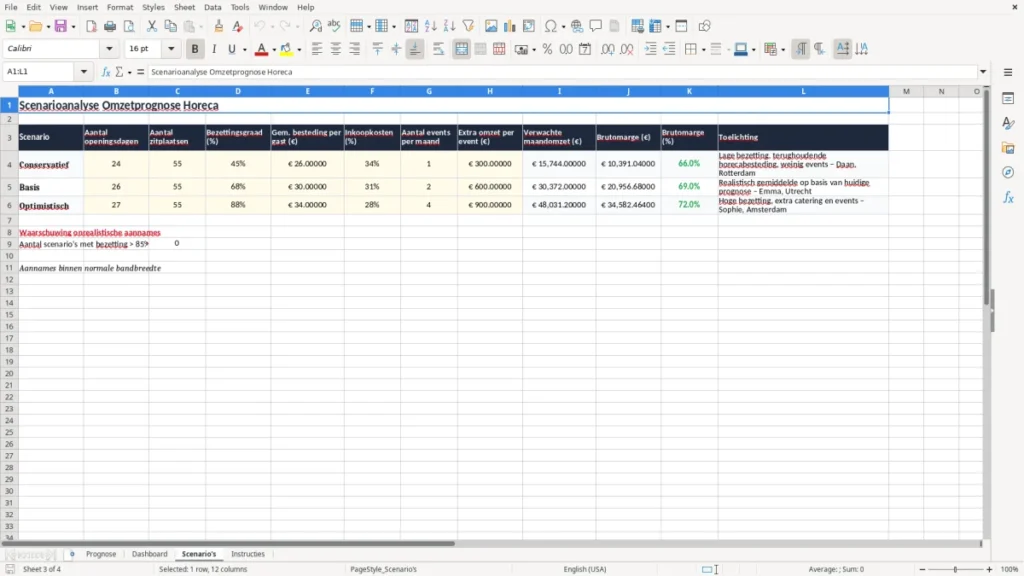Open highlighting color dropdown arrow
Viewport: 1024px width, 576px height.
[x=299, y=50]
